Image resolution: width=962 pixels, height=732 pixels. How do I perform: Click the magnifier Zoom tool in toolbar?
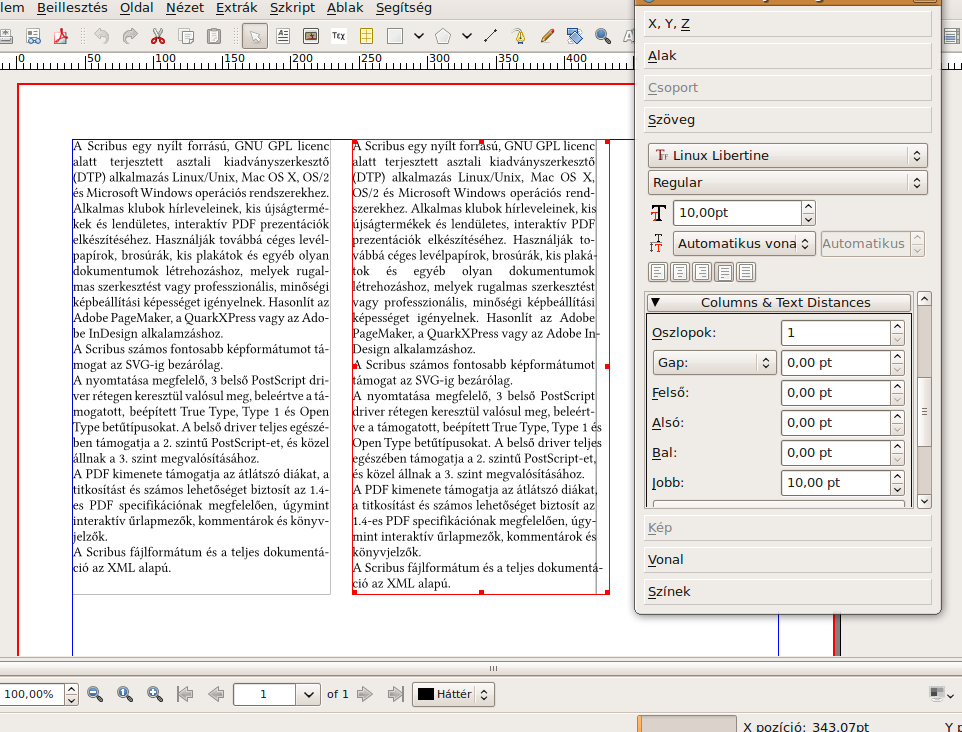603,37
